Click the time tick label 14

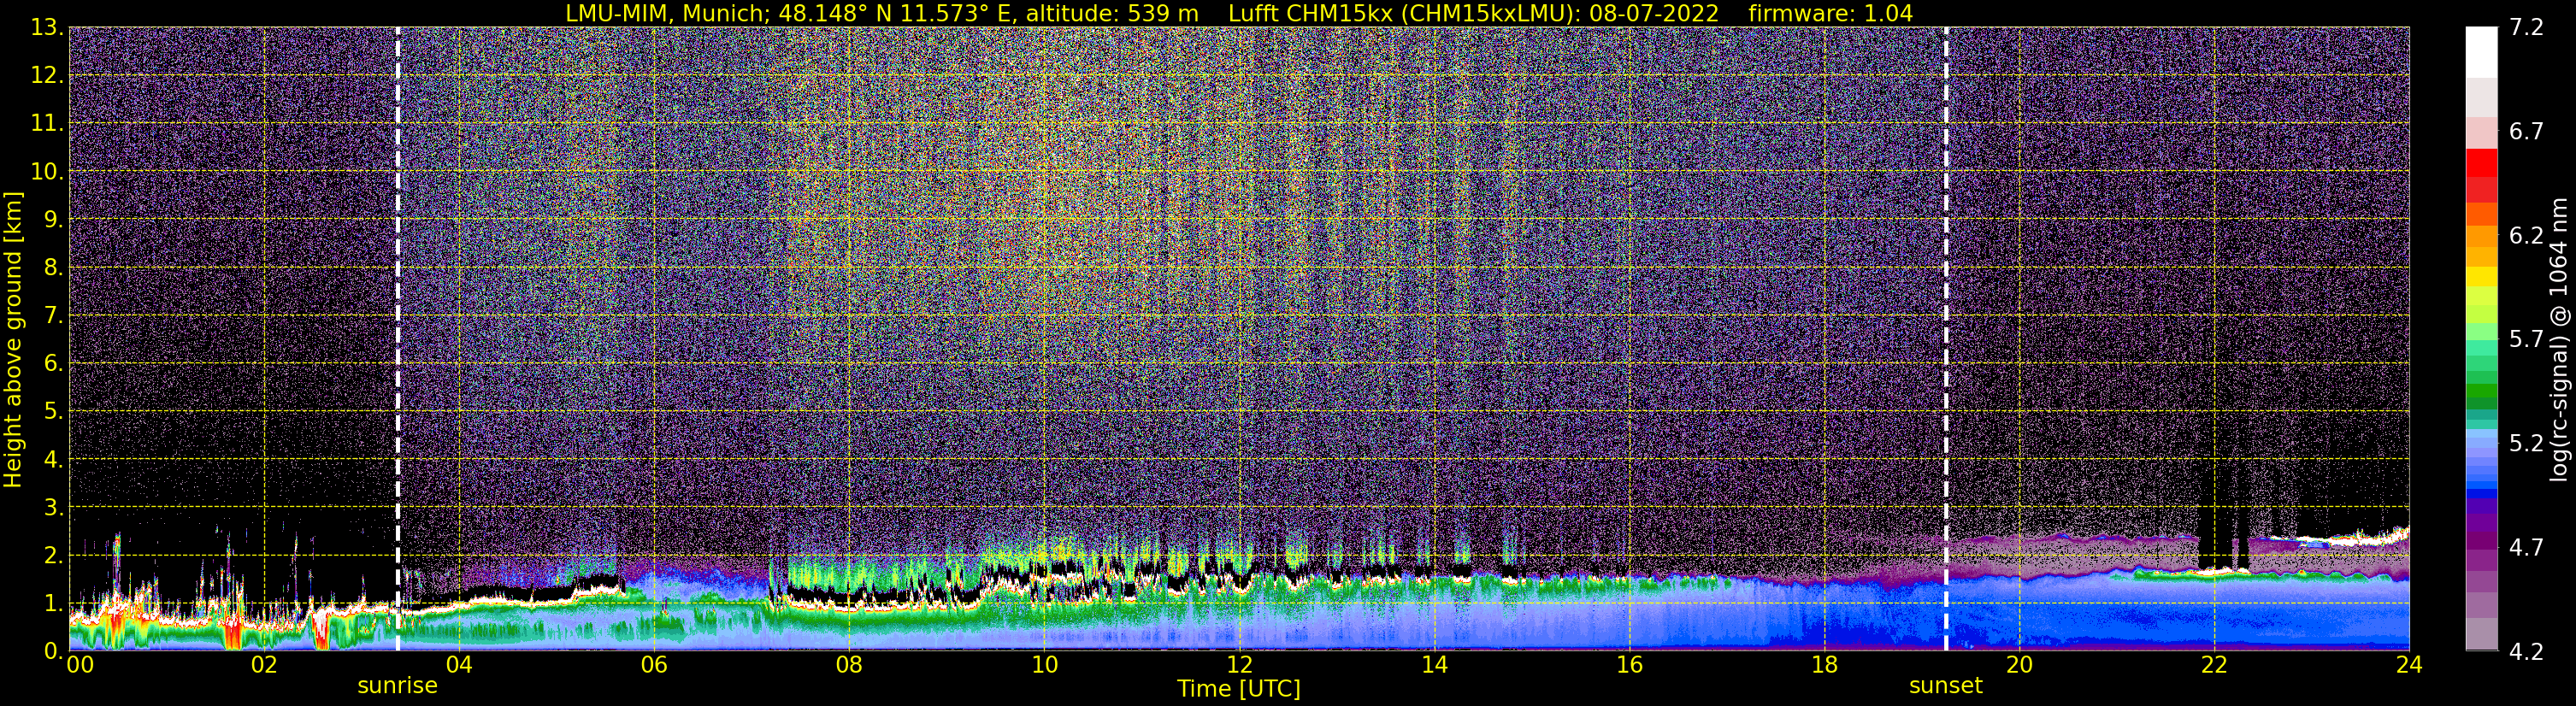click(x=1434, y=665)
